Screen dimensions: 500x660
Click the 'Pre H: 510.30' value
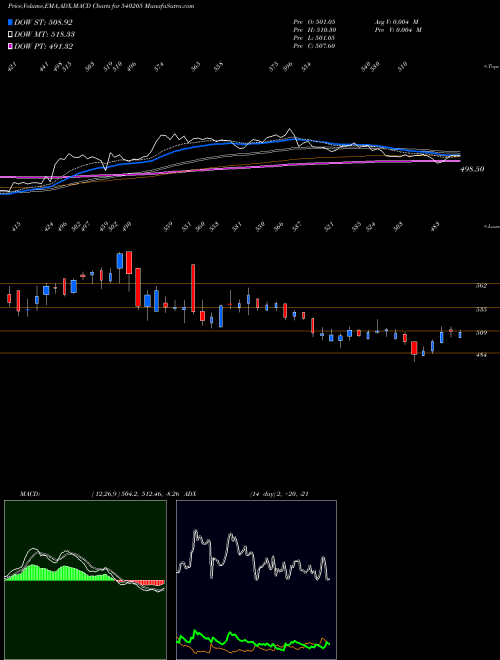[314, 30]
